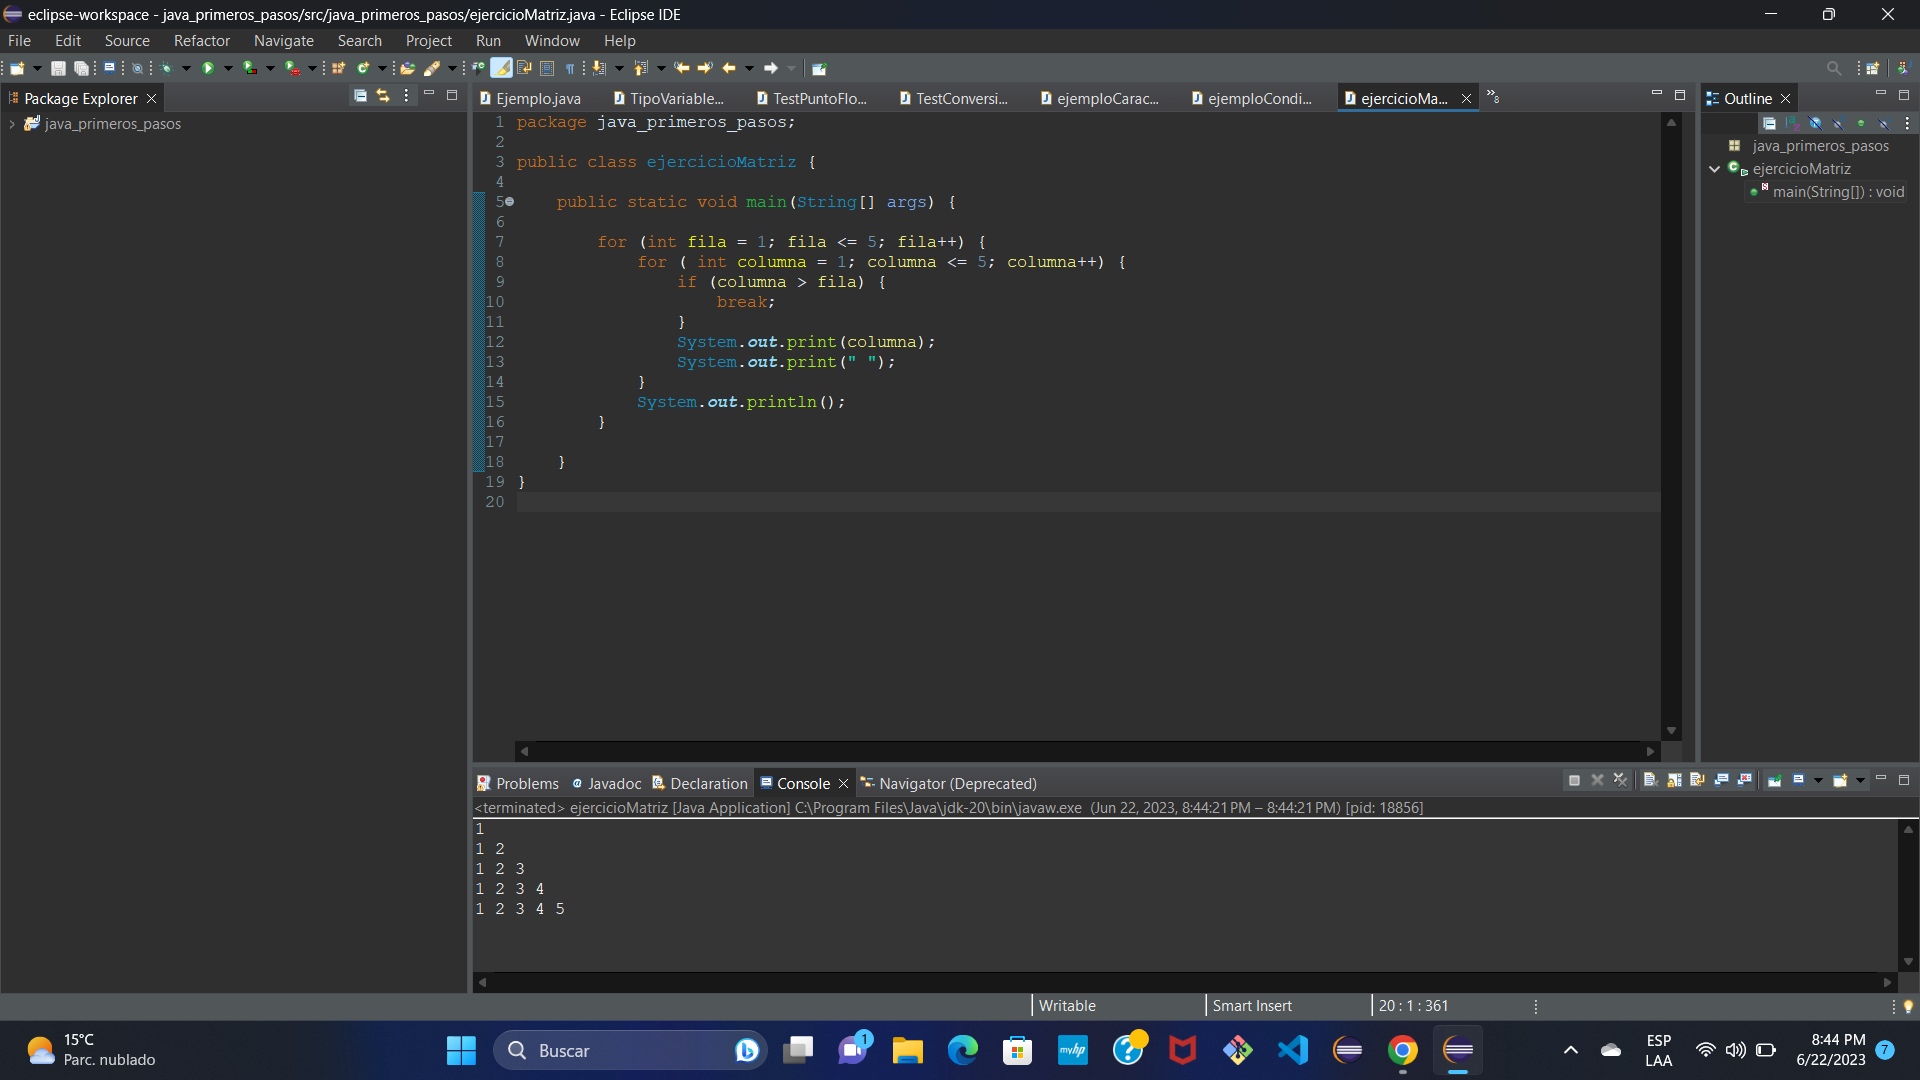Click the Open Type folder toolbar icon
The image size is (1920, 1080).
[x=408, y=68]
